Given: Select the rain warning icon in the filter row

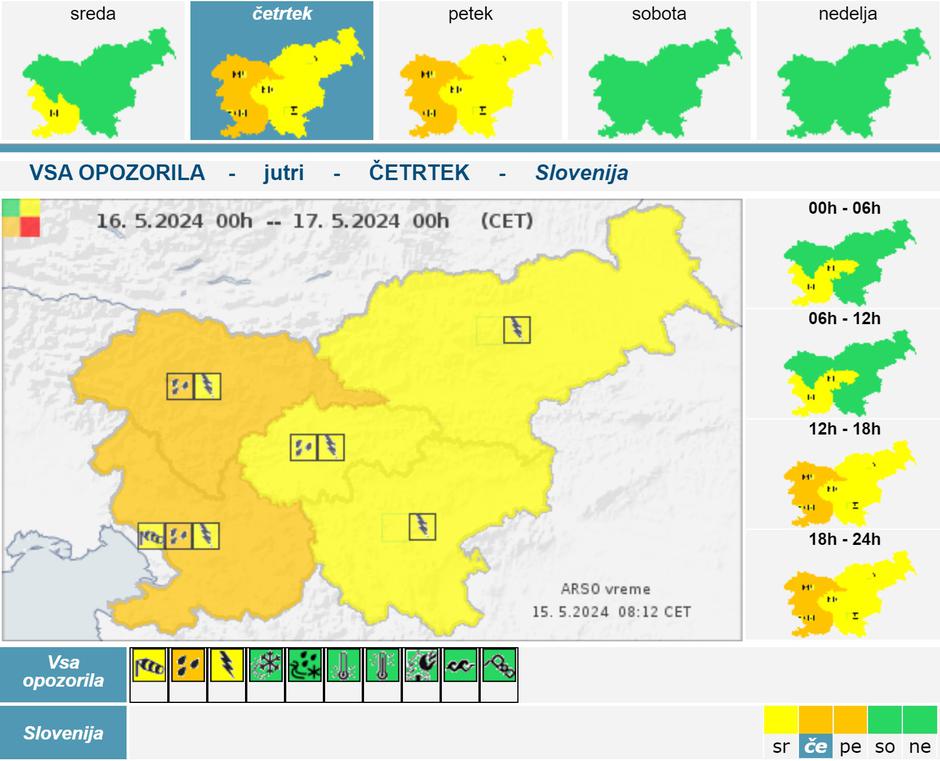Looking at the screenshot, I should click(188, 665).
